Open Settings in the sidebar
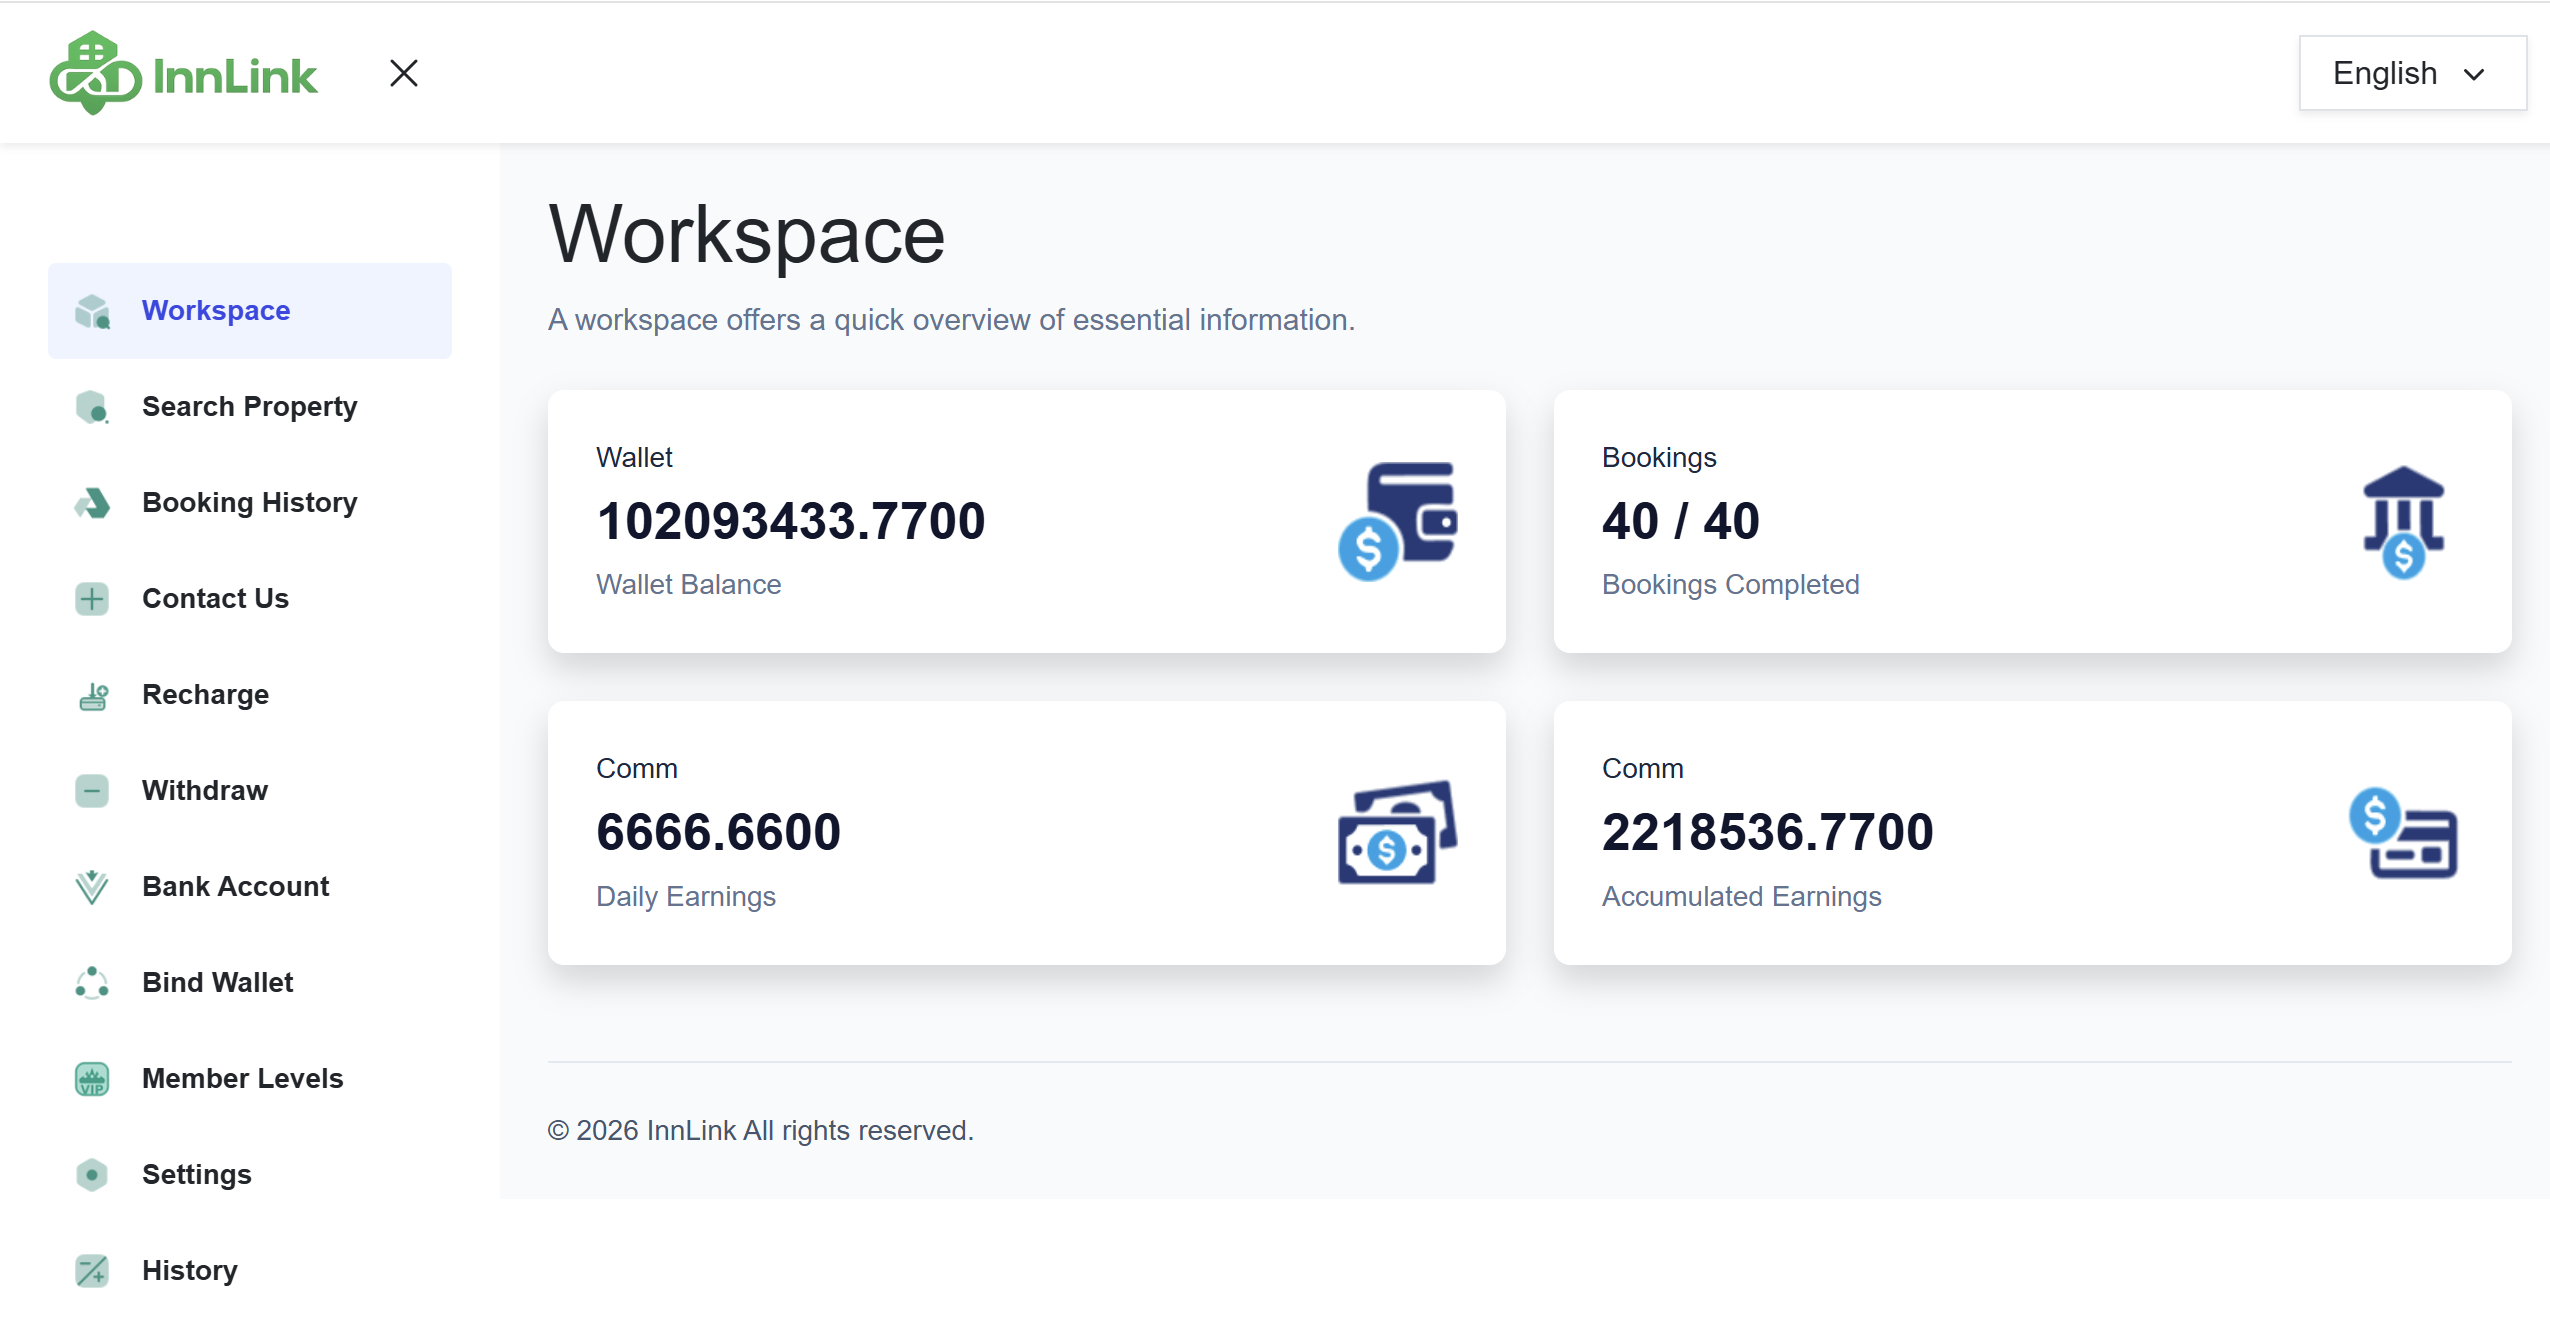The width and height of the screenshot is (2550, 1321). (x=196, y=1175)
